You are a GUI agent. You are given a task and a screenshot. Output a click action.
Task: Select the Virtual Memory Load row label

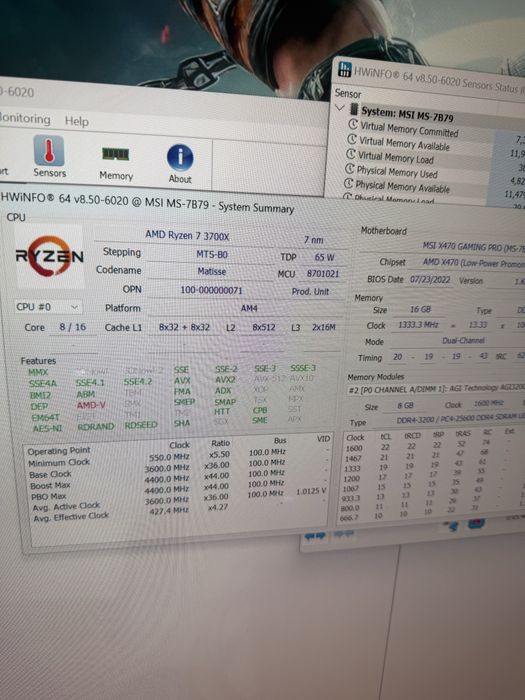point(396,158)
